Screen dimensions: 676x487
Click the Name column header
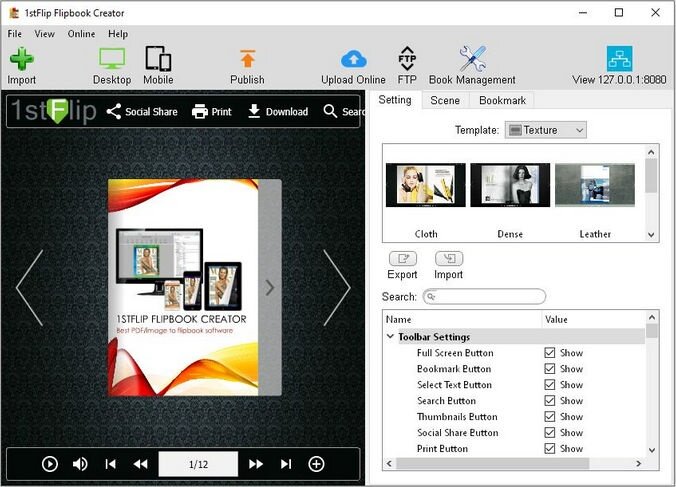click(463, 319)
